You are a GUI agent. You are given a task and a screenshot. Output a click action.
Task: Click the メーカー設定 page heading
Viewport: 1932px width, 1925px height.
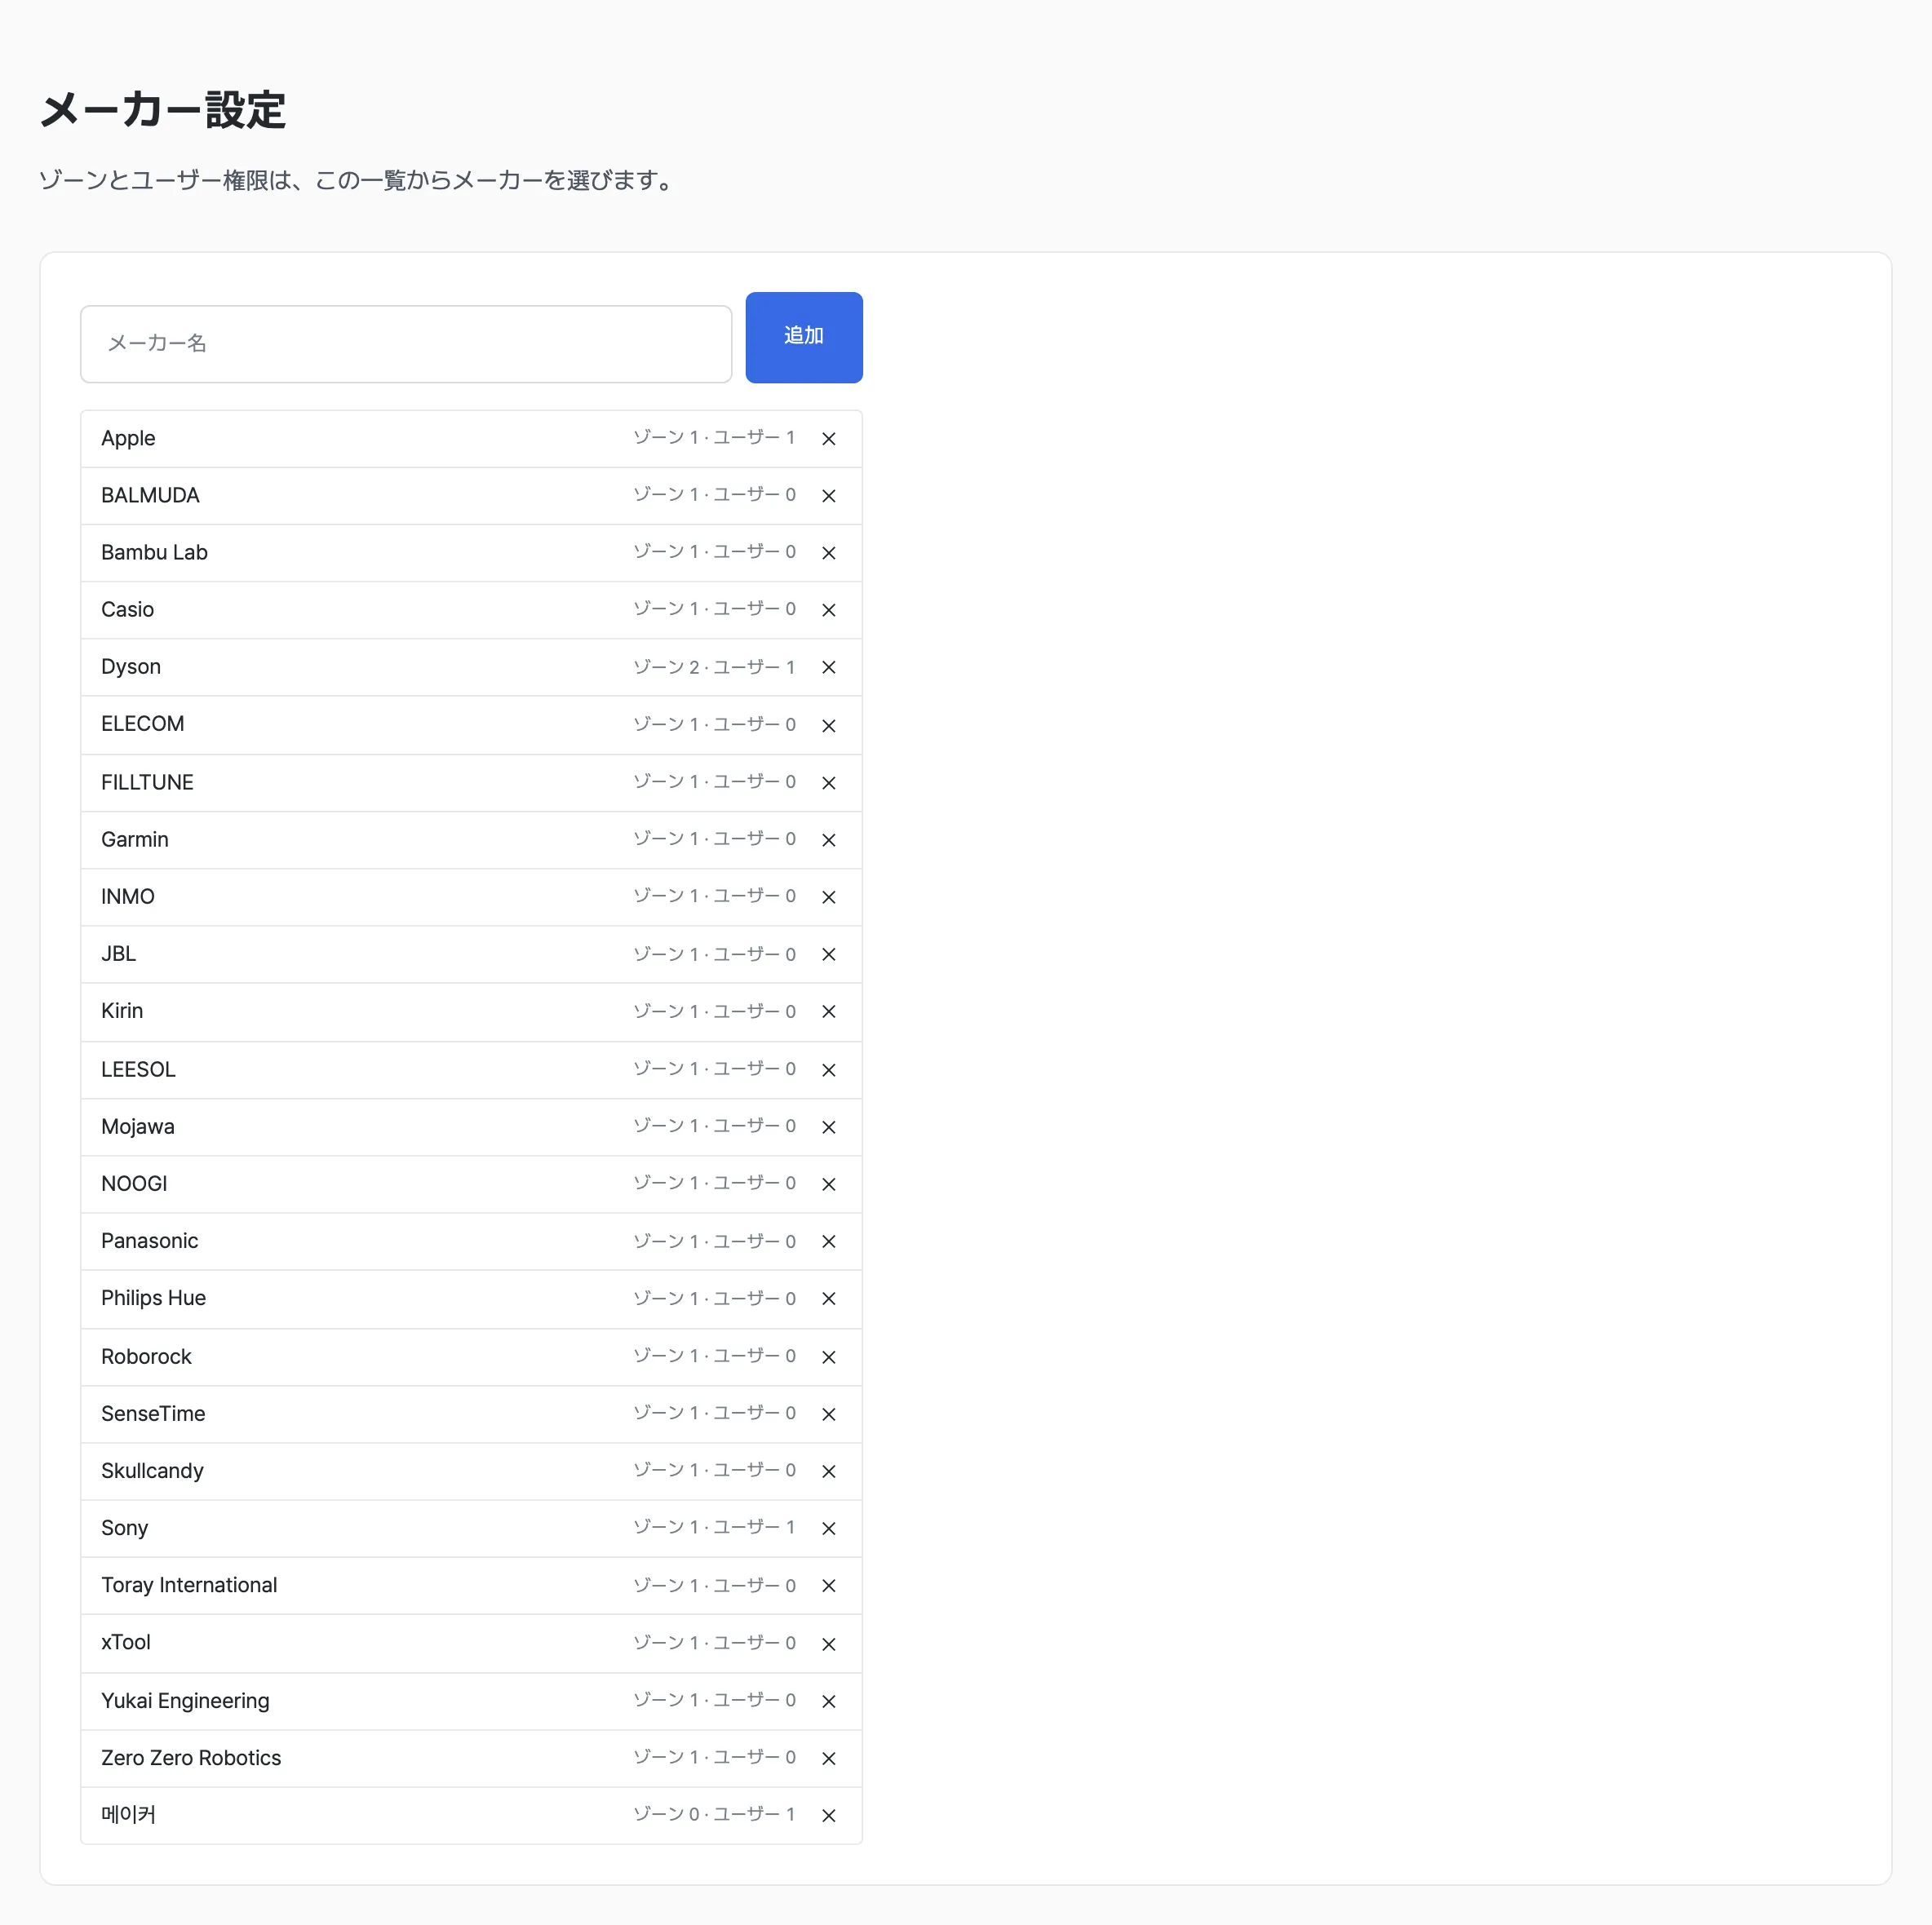[x=163, y=109]
